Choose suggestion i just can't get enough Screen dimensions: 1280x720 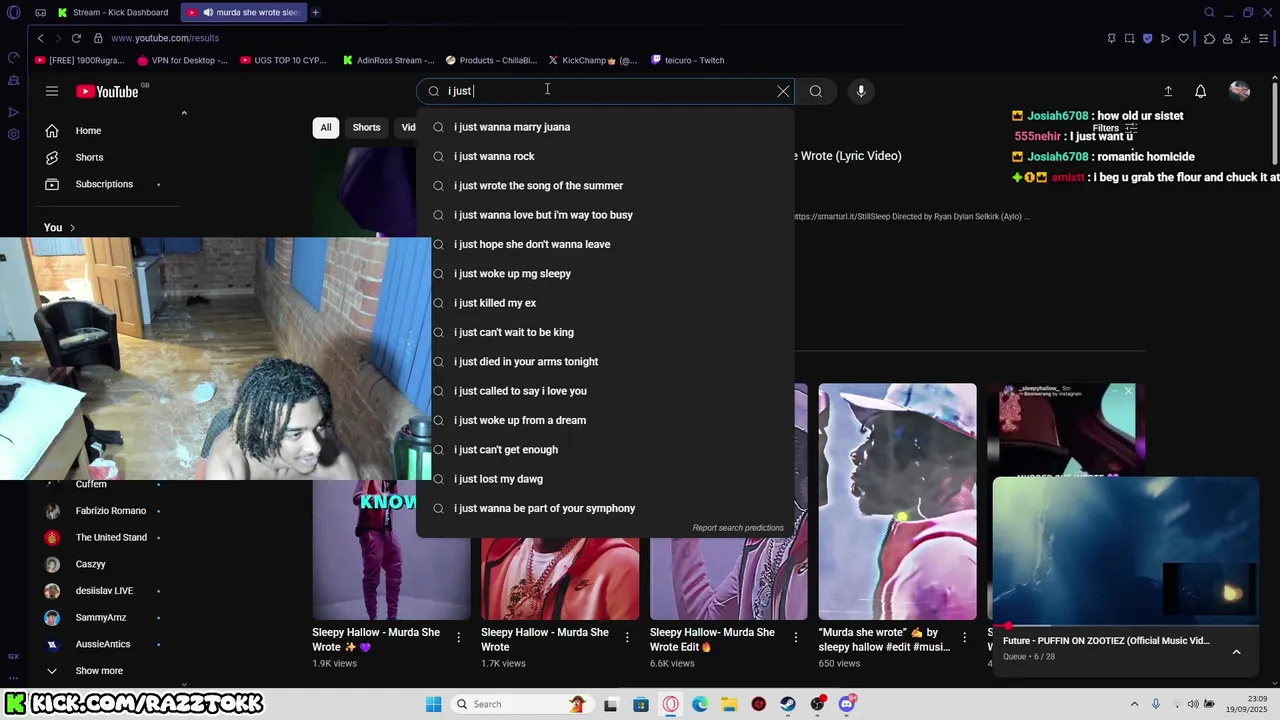coord(606,450)
